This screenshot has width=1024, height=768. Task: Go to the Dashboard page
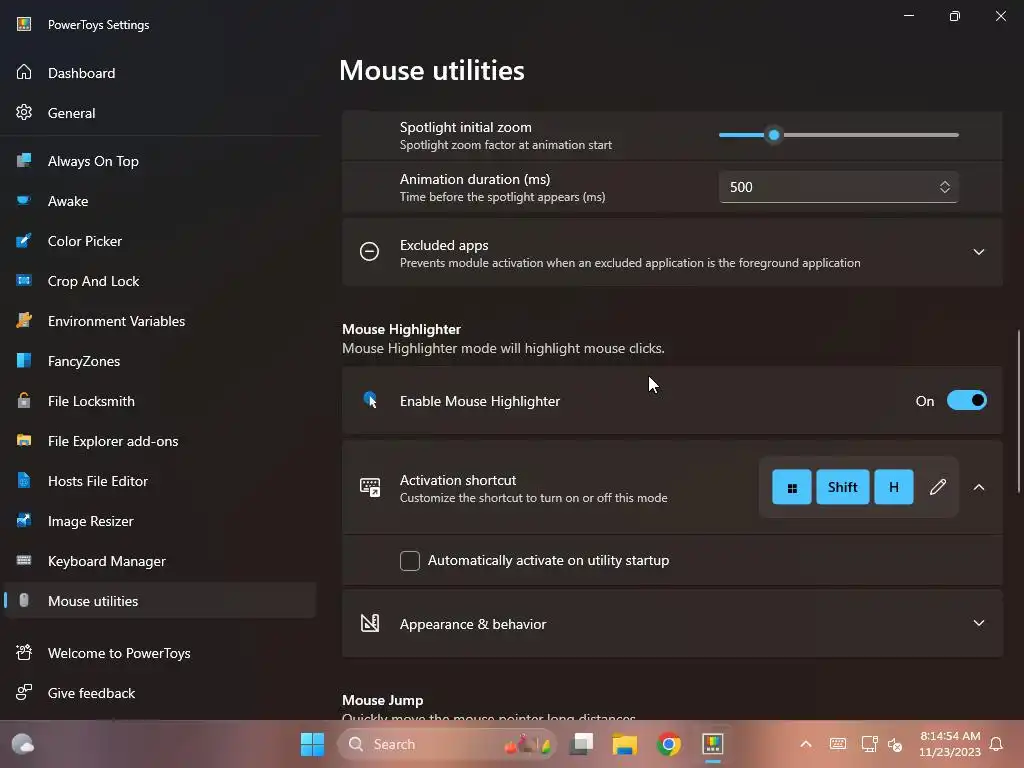[159, 72]
